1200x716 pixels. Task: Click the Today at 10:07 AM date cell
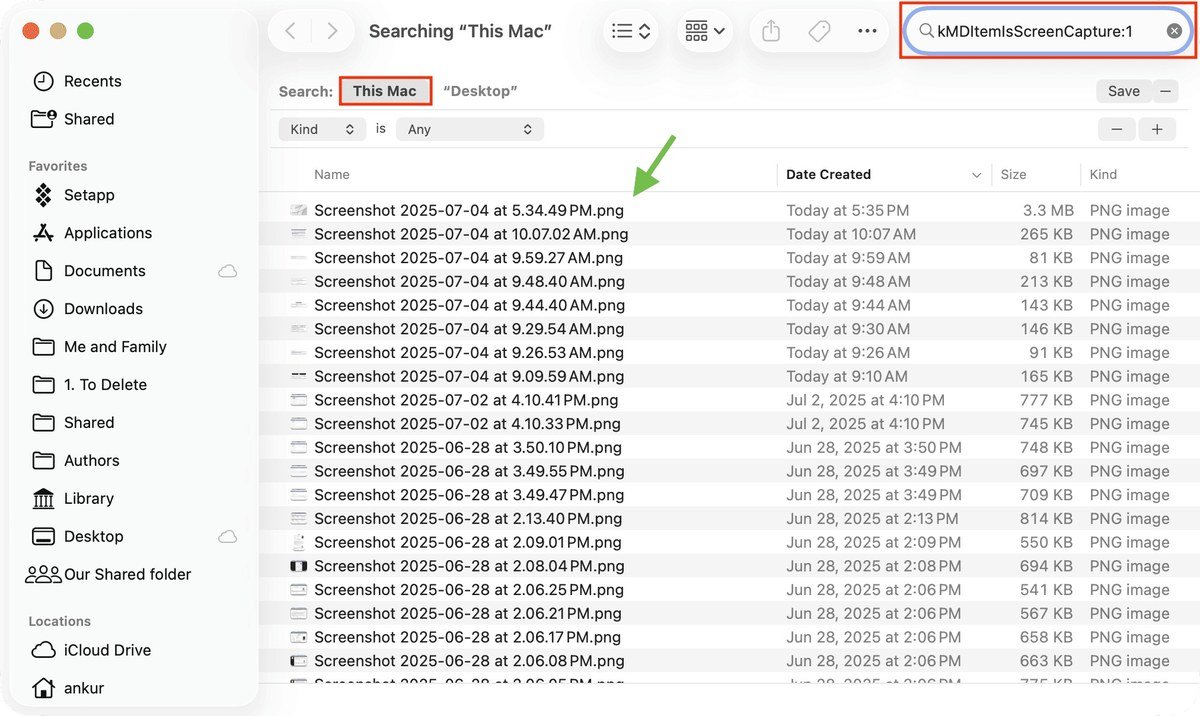coord(851,234)
